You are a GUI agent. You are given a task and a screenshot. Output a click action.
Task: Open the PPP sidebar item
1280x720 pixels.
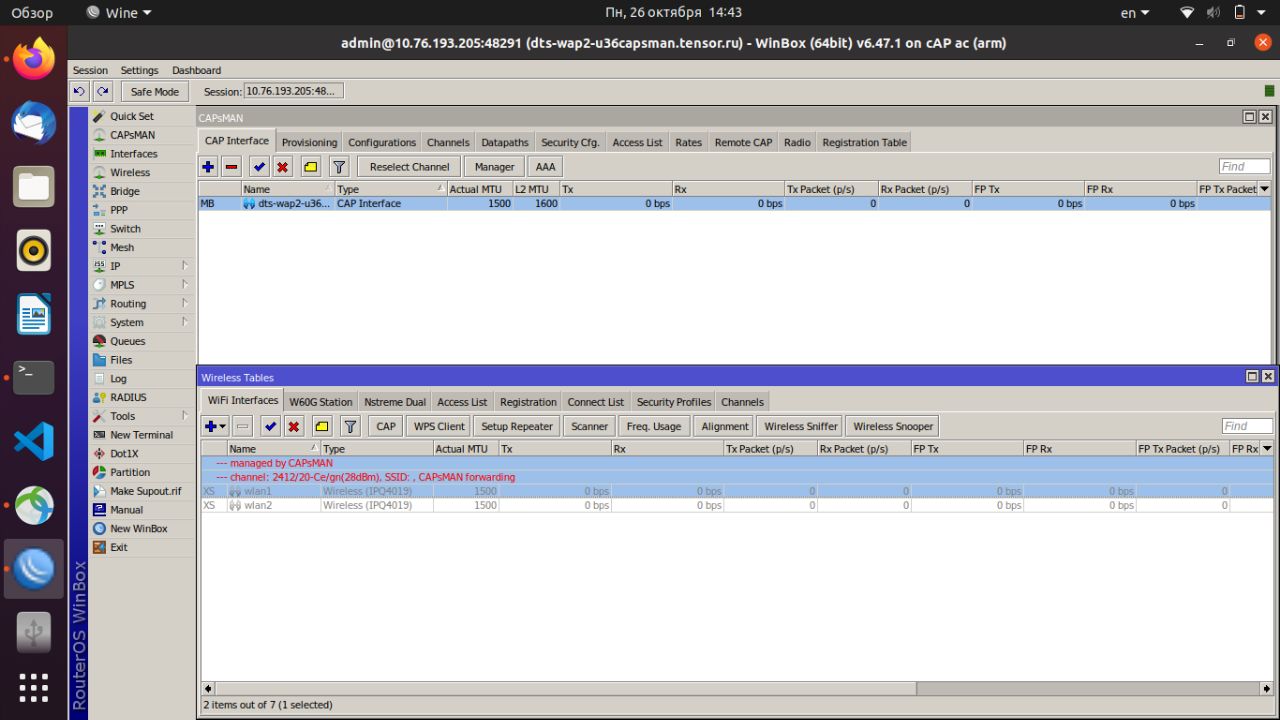coord(119,210)
